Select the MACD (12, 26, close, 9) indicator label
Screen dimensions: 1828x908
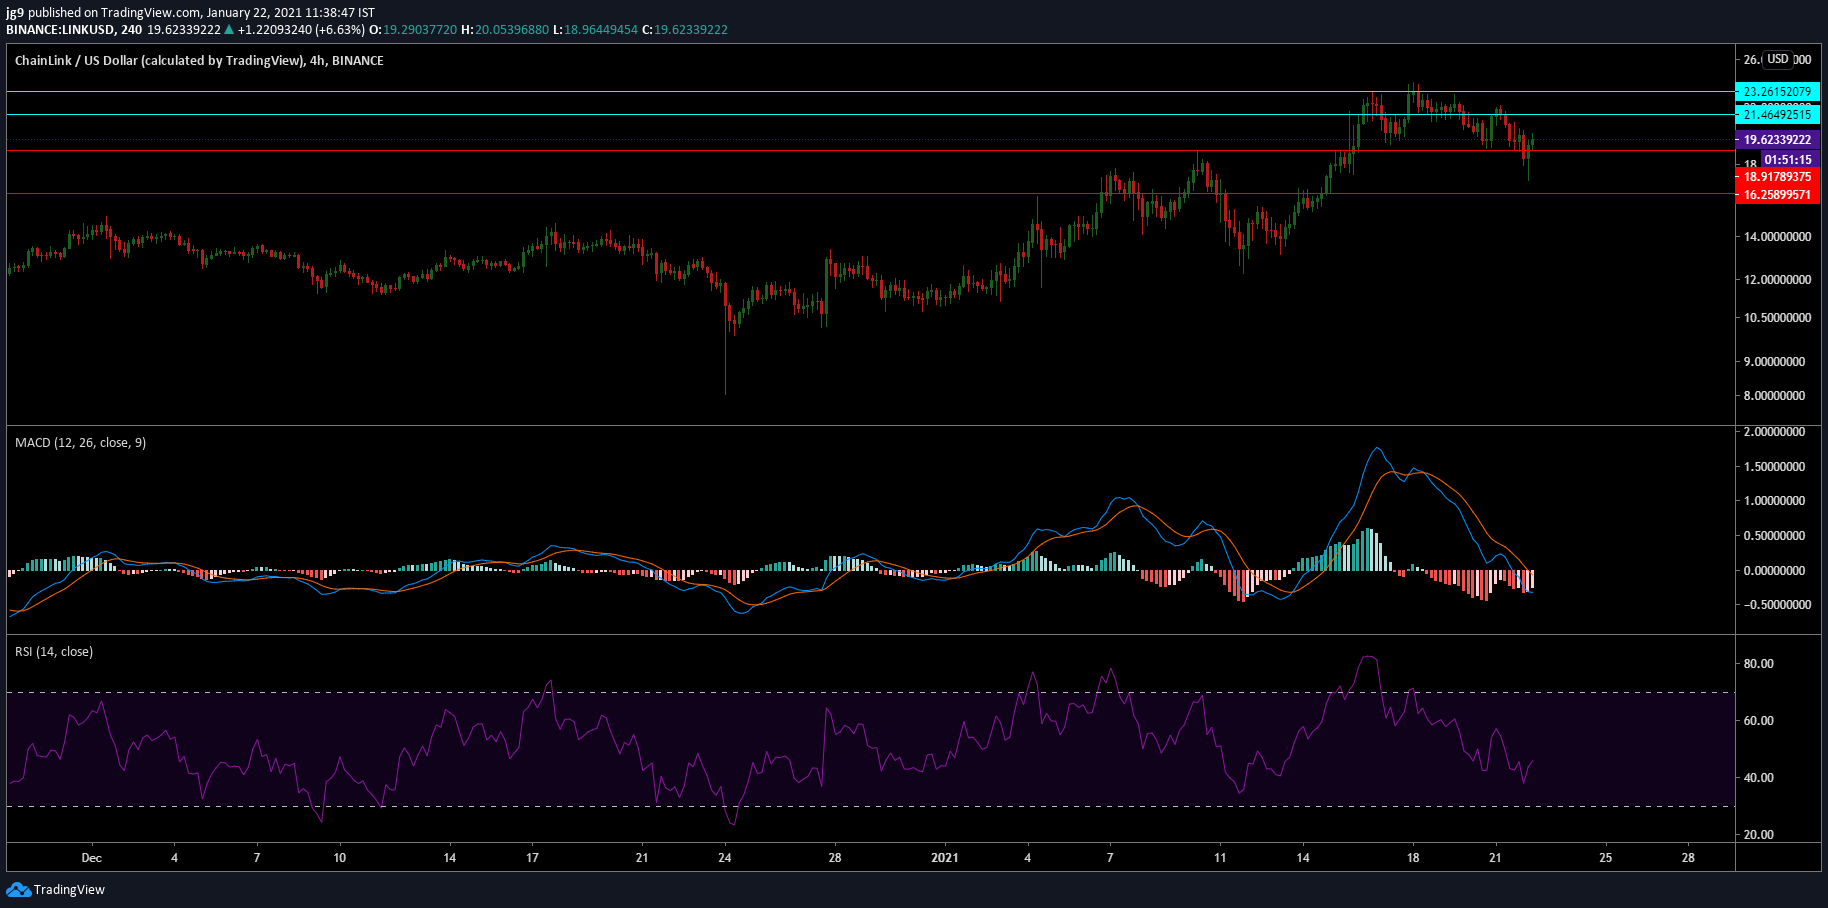(80, 443)
